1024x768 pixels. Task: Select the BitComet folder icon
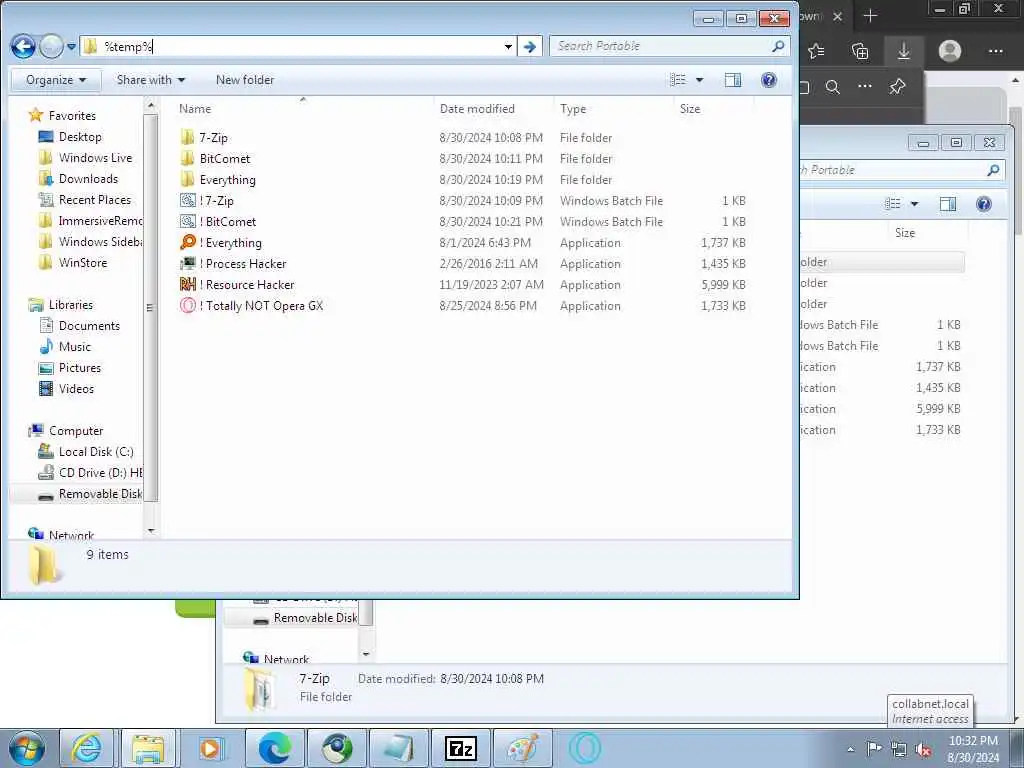[187, 158]
